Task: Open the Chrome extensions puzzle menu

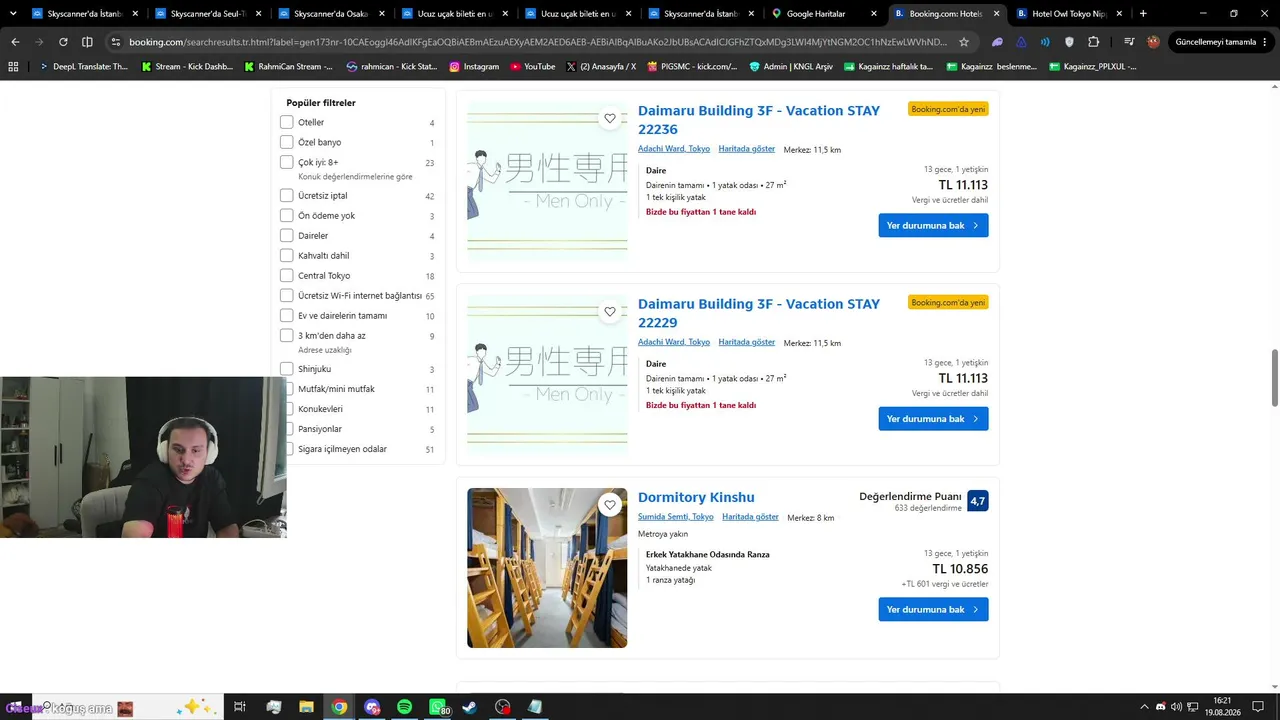Action: point(1093,42)
